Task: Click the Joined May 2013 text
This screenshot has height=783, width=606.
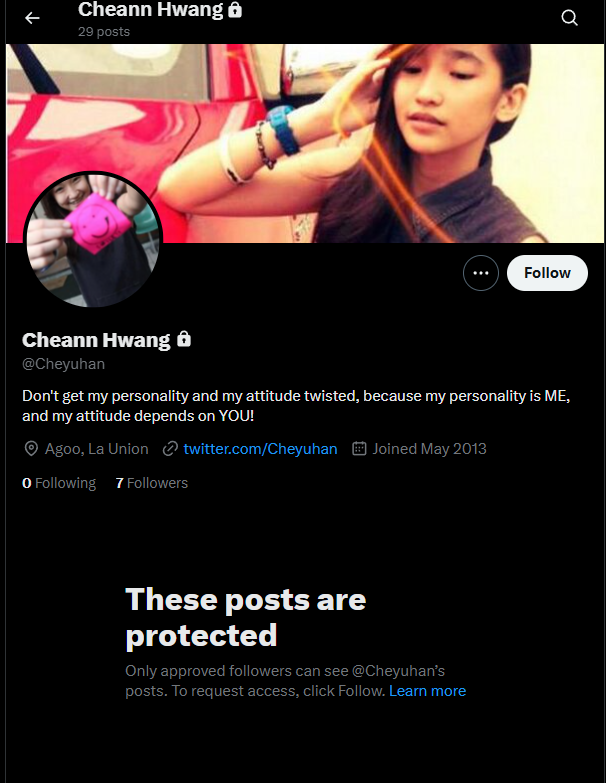Action: [429, 448]
